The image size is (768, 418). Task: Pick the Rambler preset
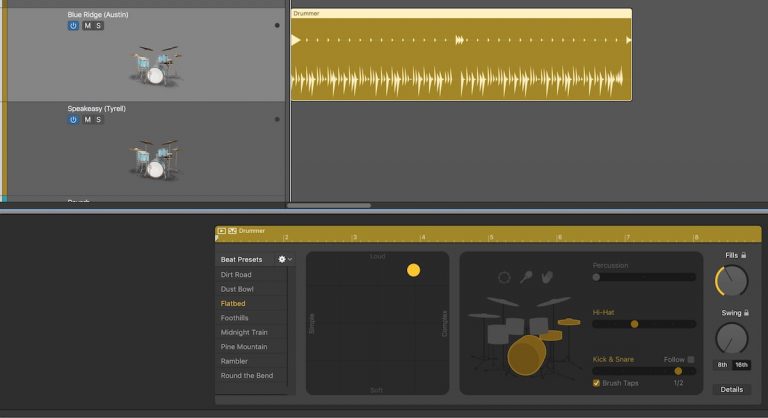click(234, 361)
